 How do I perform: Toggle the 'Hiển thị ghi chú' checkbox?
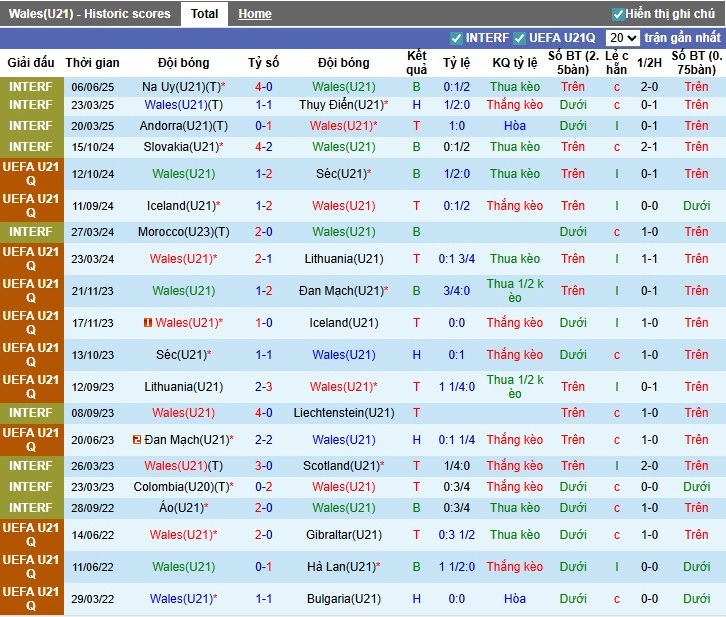click(x=618, y=14)
